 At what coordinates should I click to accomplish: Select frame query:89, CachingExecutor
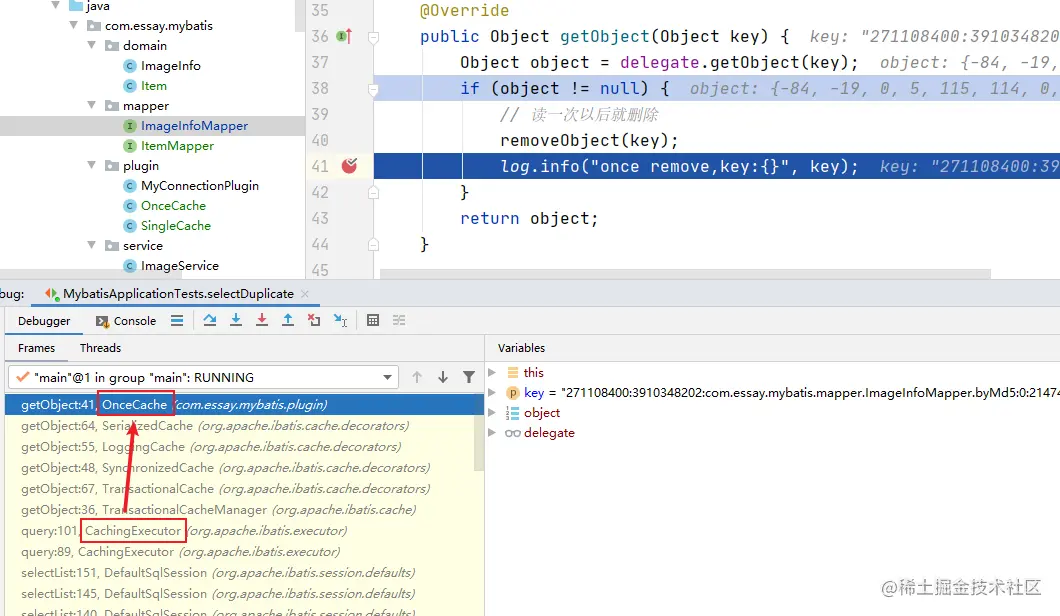click(x=244, y=552)
